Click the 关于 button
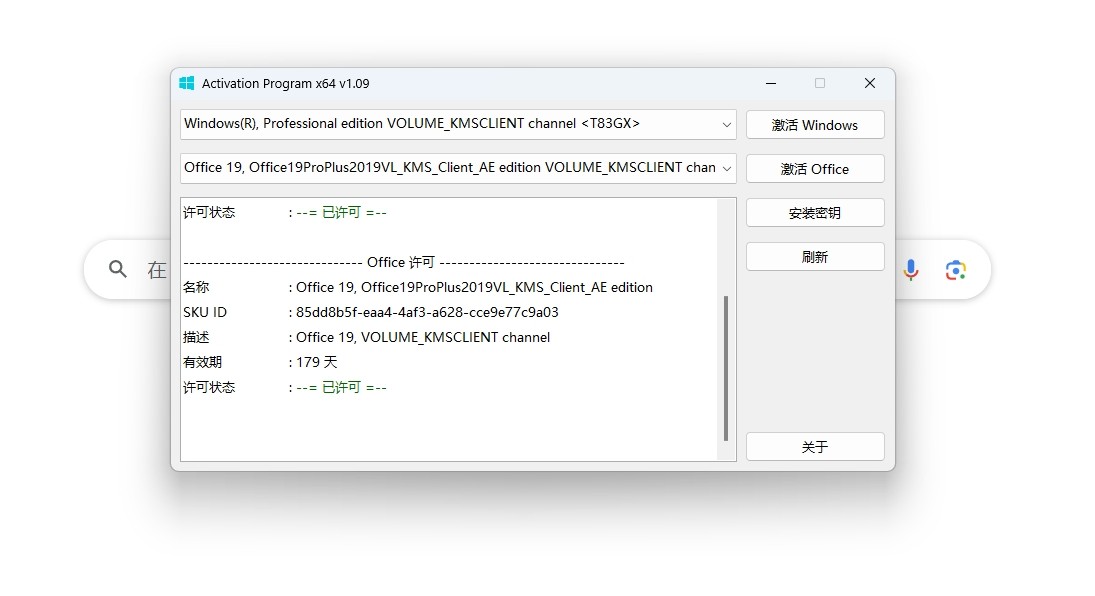The image size is (1095, 596). [x=815, y=447]
